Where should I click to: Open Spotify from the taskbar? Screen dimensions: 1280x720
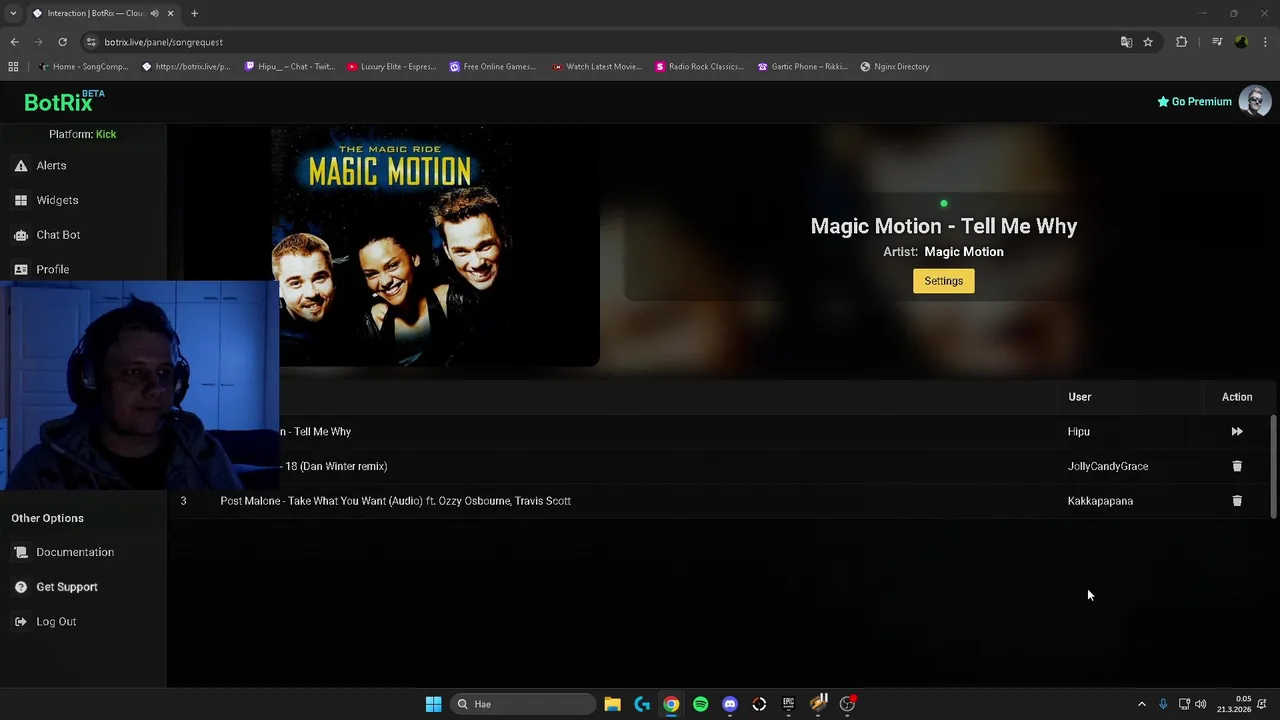point(700,704)
